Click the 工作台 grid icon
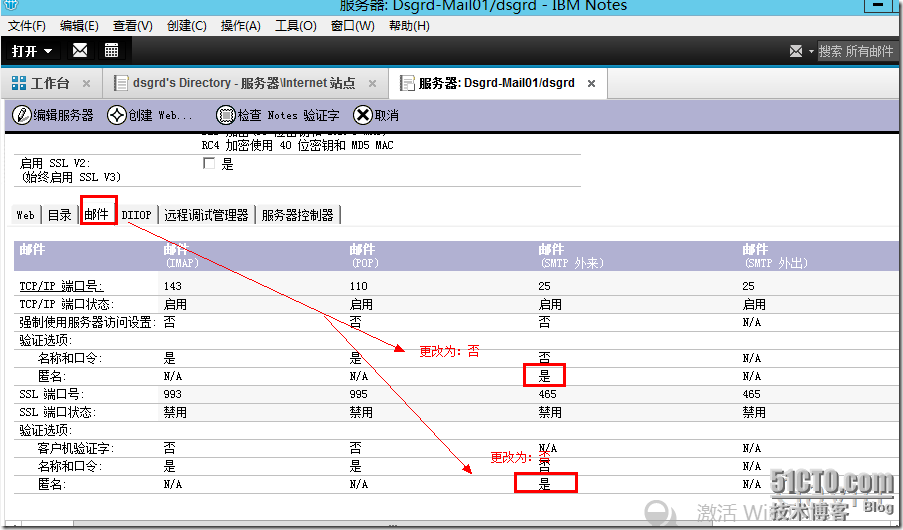This screenshot has height=530, width=903. tap(18, 83)
